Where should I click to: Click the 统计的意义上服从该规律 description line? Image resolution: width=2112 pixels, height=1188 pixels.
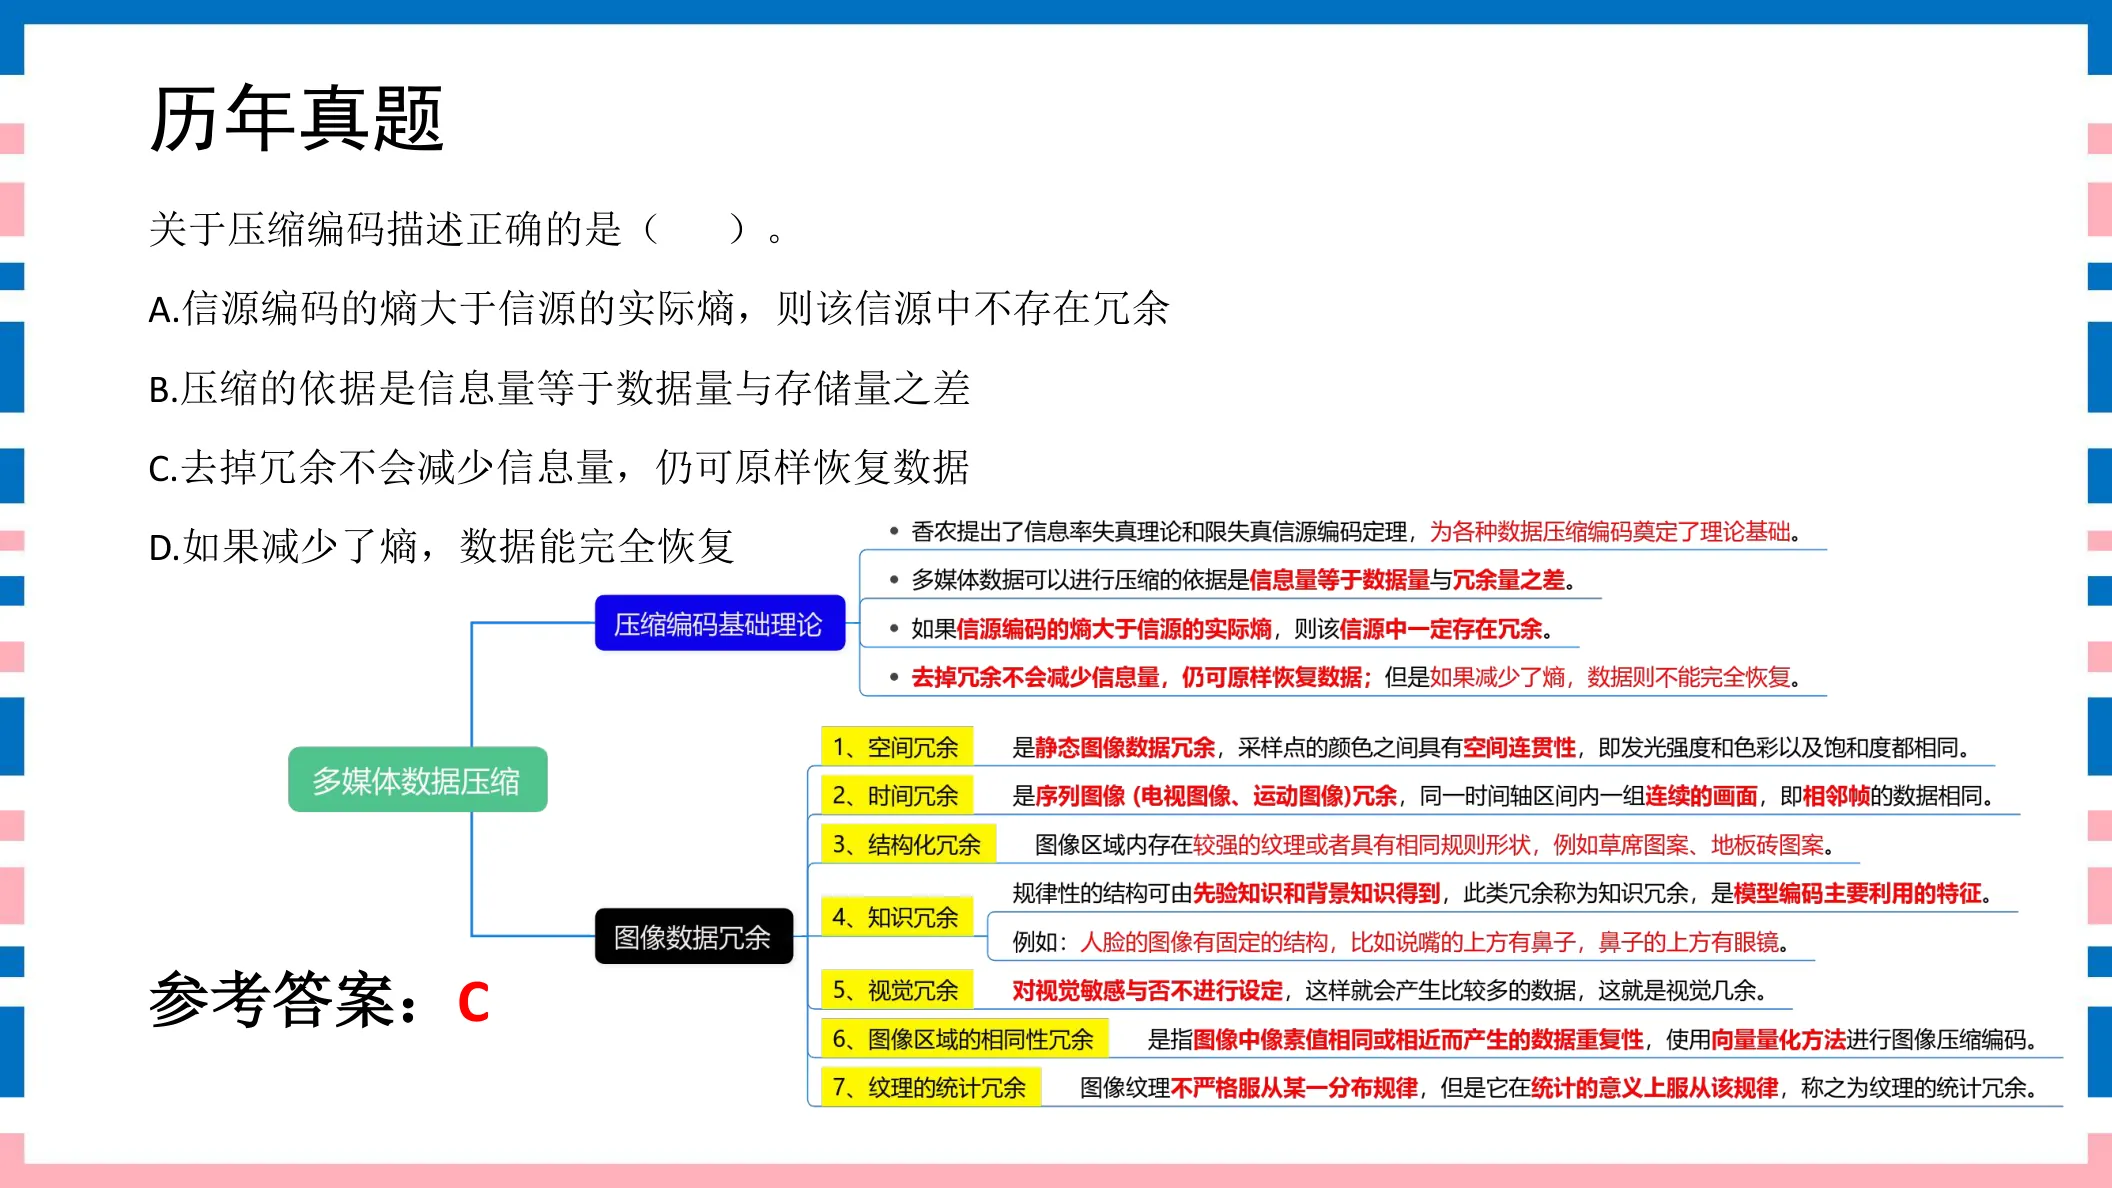click(1561, 1087)
